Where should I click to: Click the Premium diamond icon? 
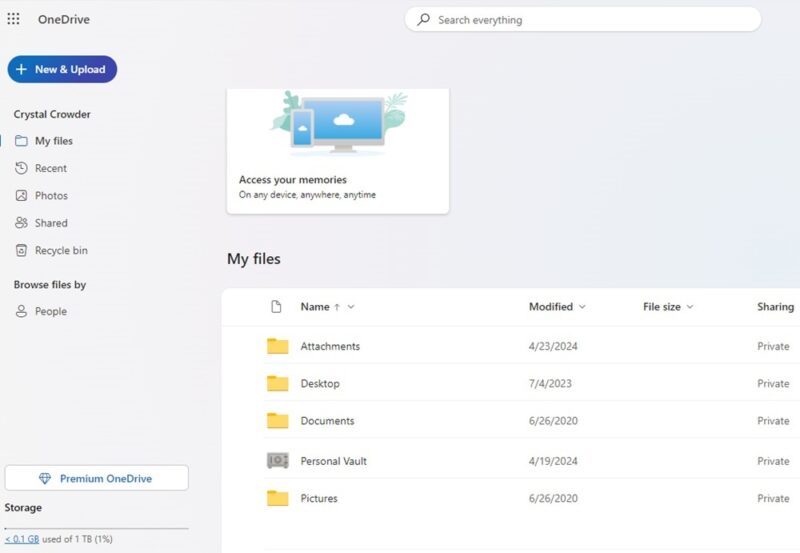pos(45,479)
